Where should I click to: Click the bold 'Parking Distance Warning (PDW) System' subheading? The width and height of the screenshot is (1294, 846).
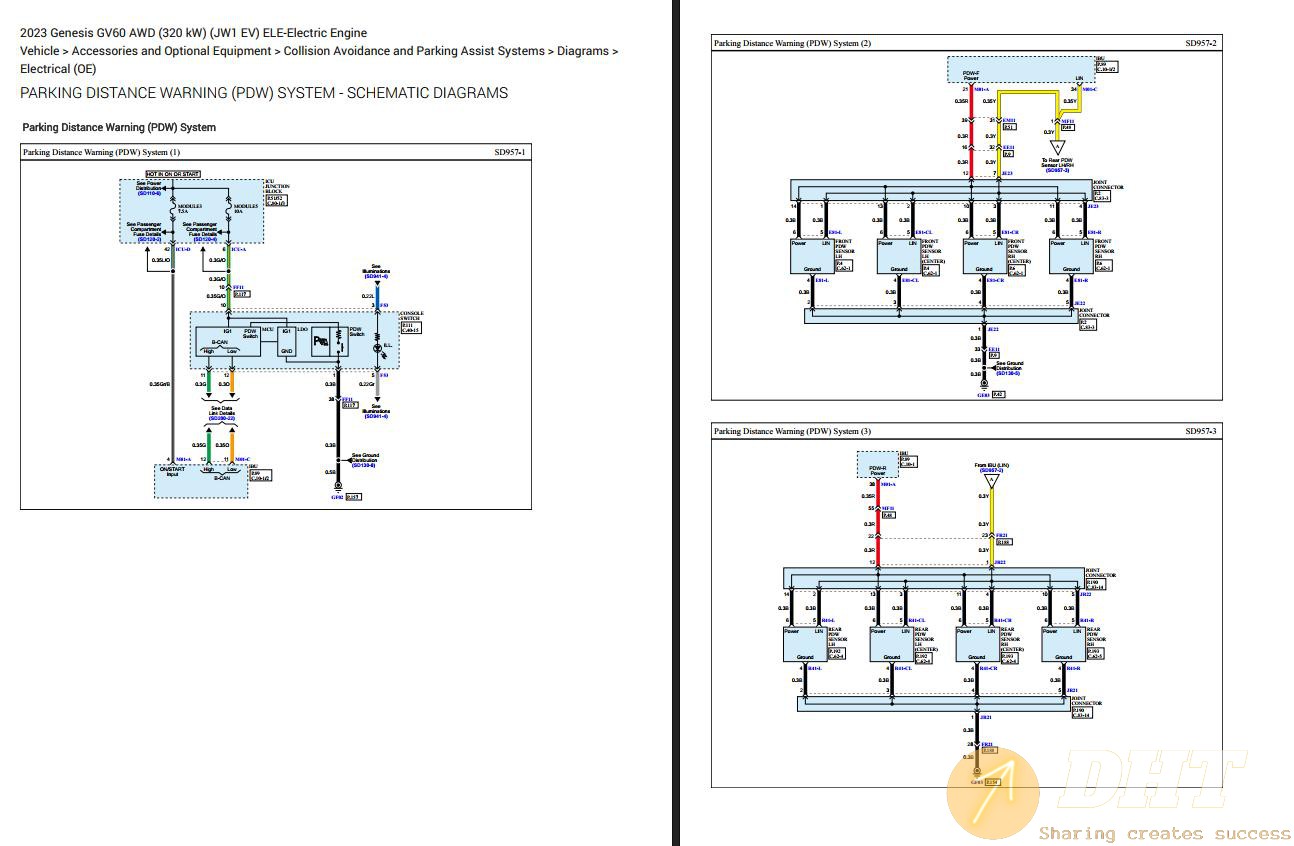click(119, 127)
